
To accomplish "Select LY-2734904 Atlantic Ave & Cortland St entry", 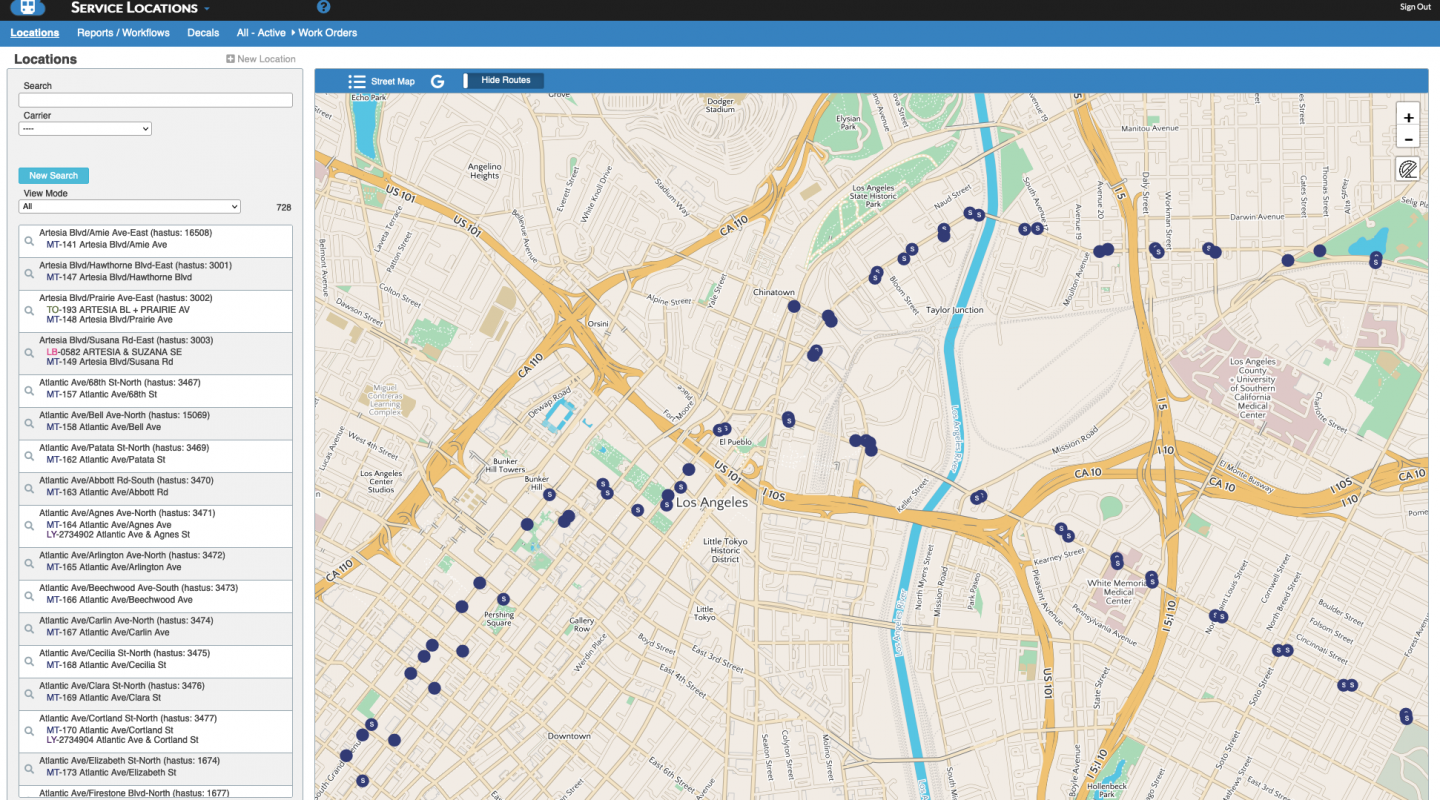I will tap(122, 740).
